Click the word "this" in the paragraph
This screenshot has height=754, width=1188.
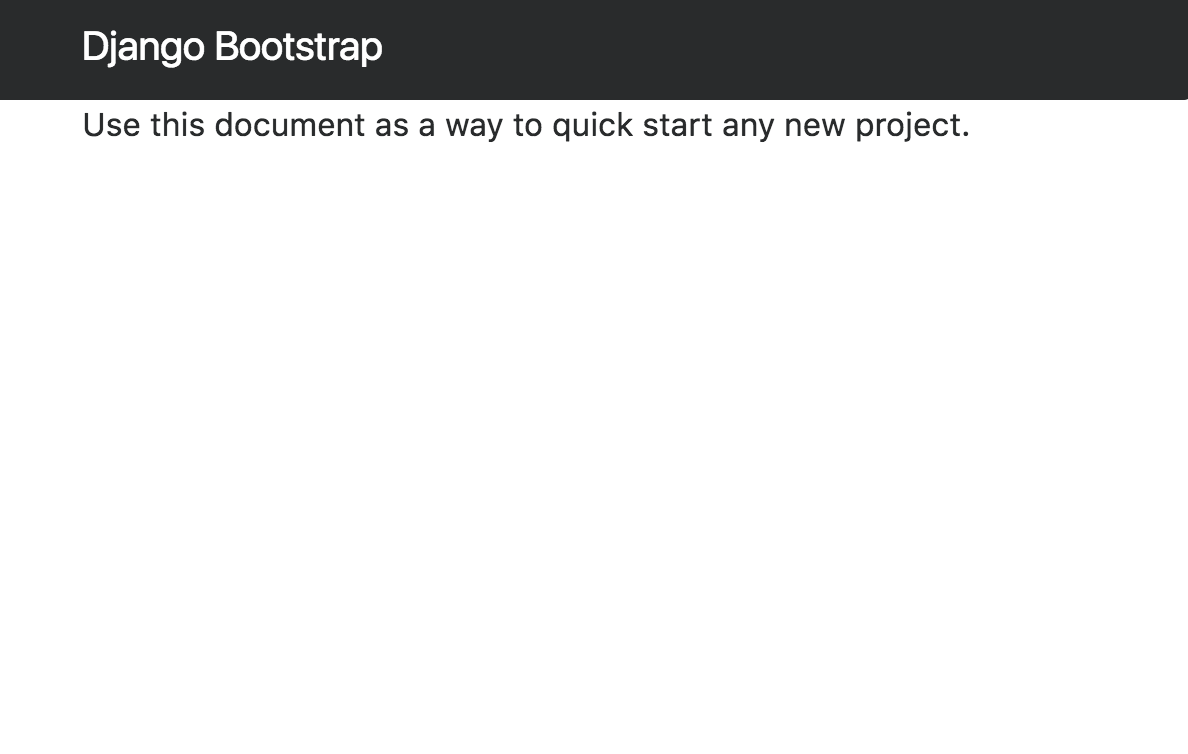click(177, 125)
